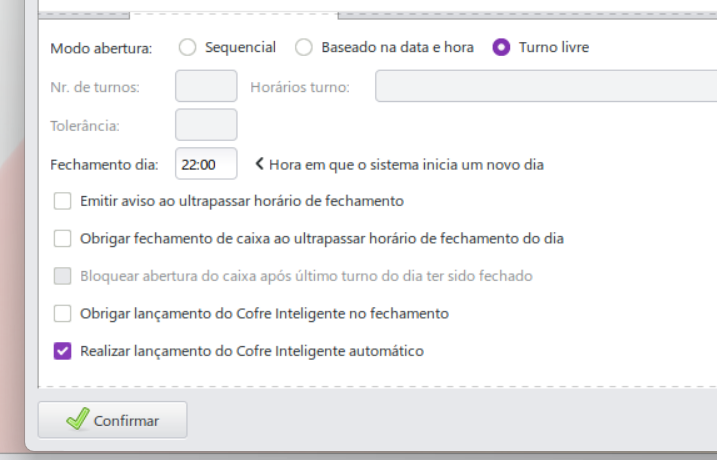Image resolution: width=717 pixels, height=460 pixels.
Task: Uncheck Realizar lançamento do Cofre Inteligente automático
Action: point(63,351)
